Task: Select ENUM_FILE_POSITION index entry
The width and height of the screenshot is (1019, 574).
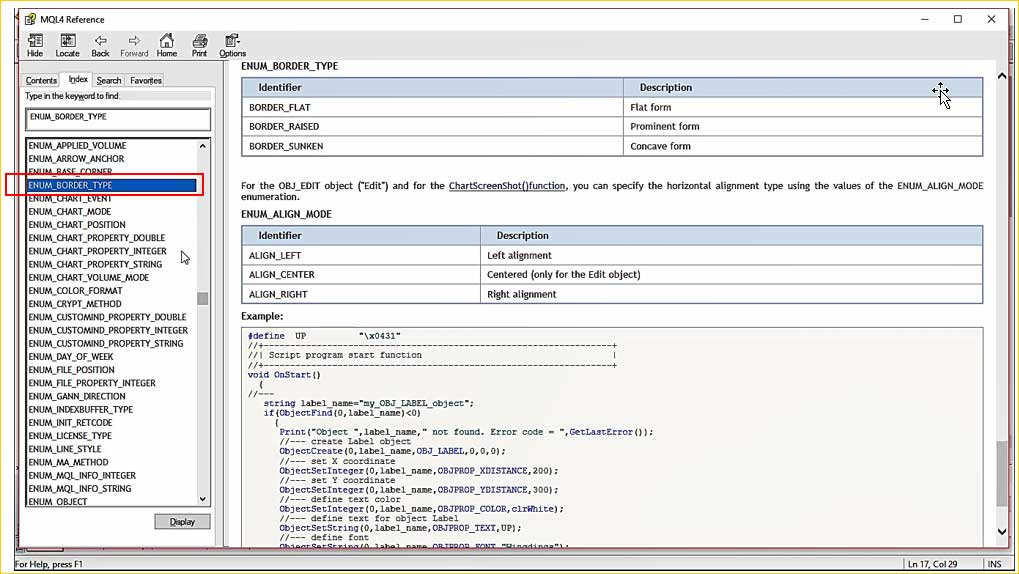Action: (x=71, y=370)
